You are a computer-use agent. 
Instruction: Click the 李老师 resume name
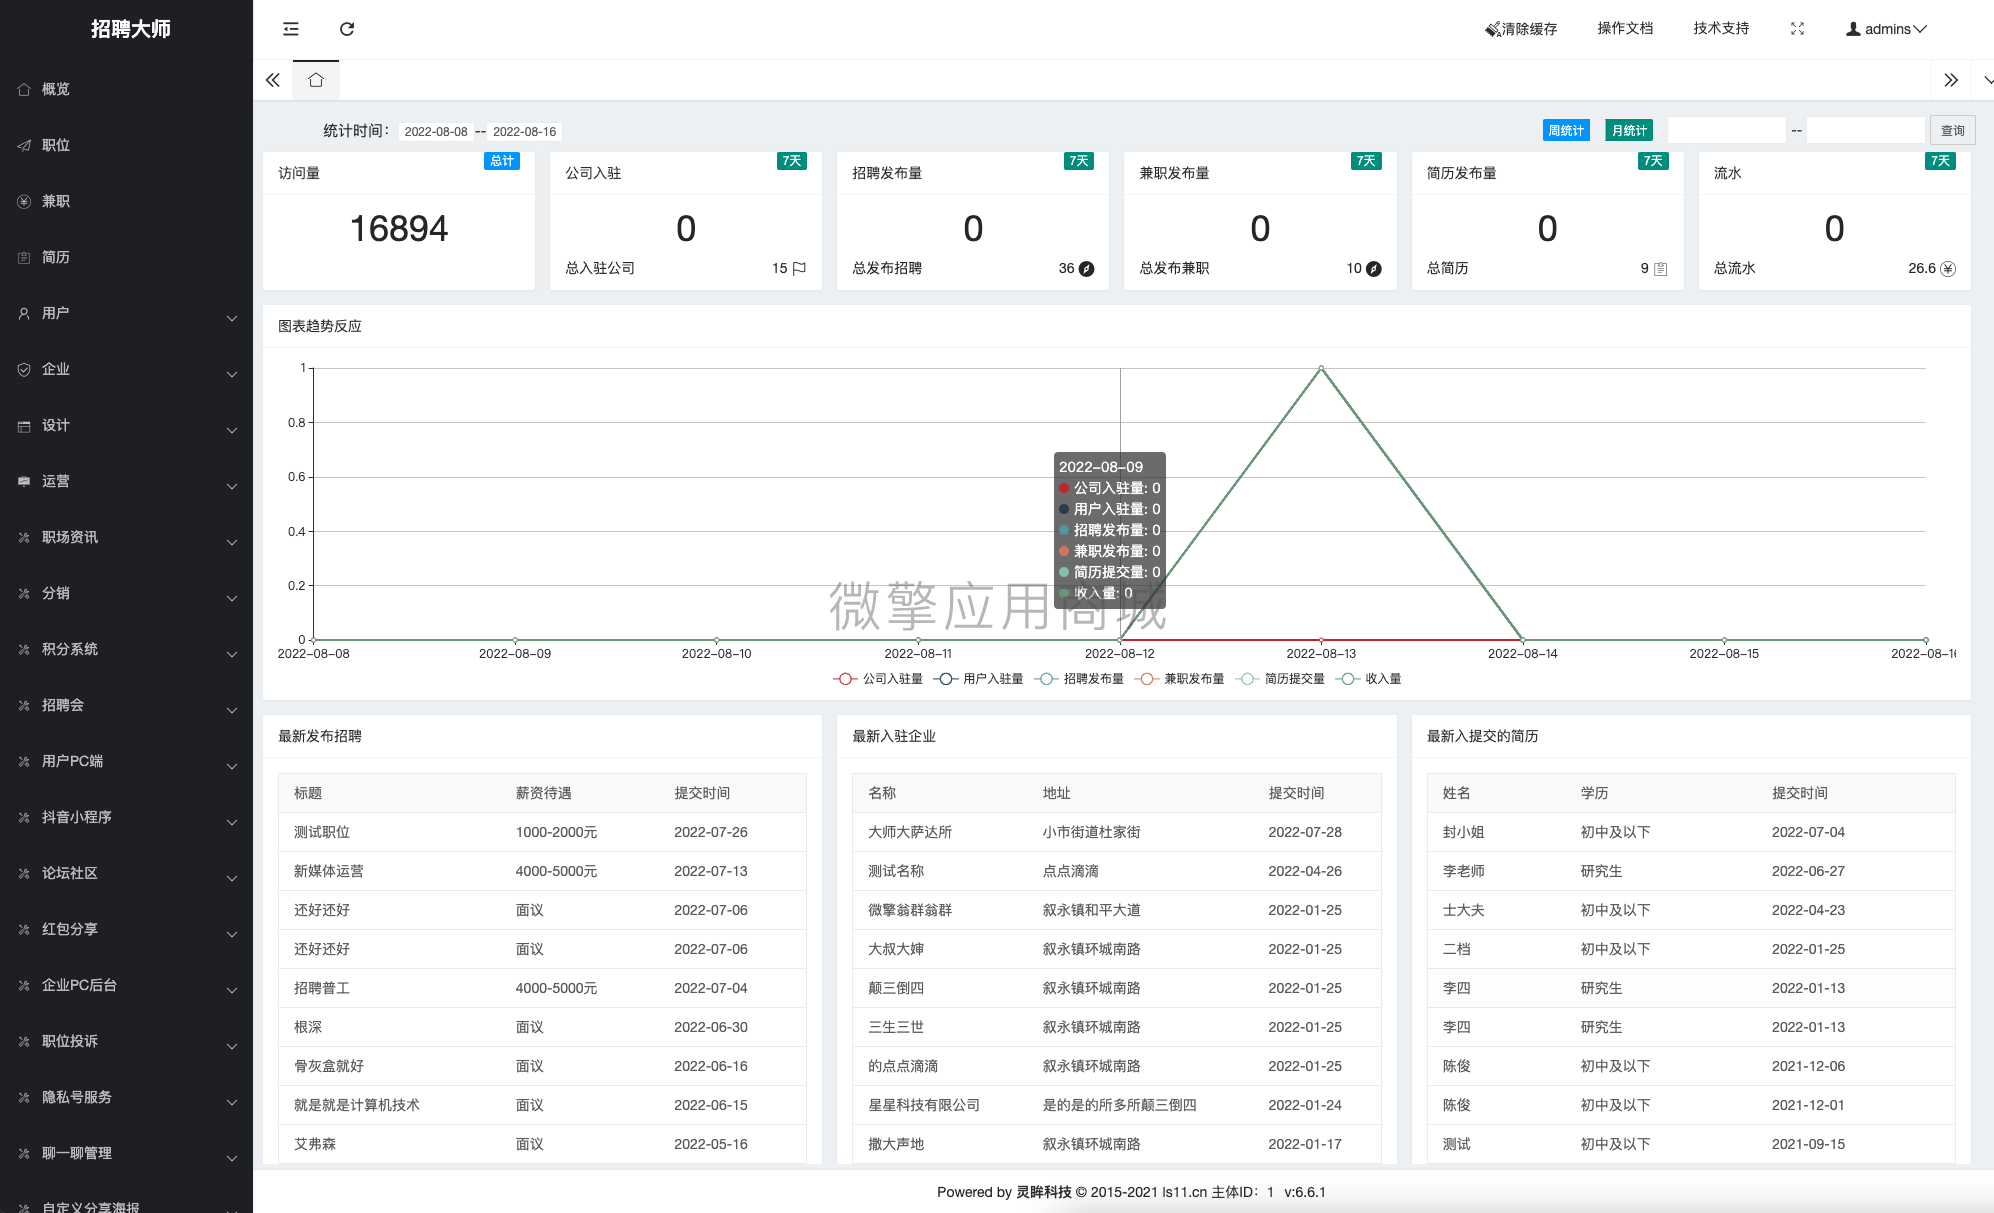(1463, 871)
